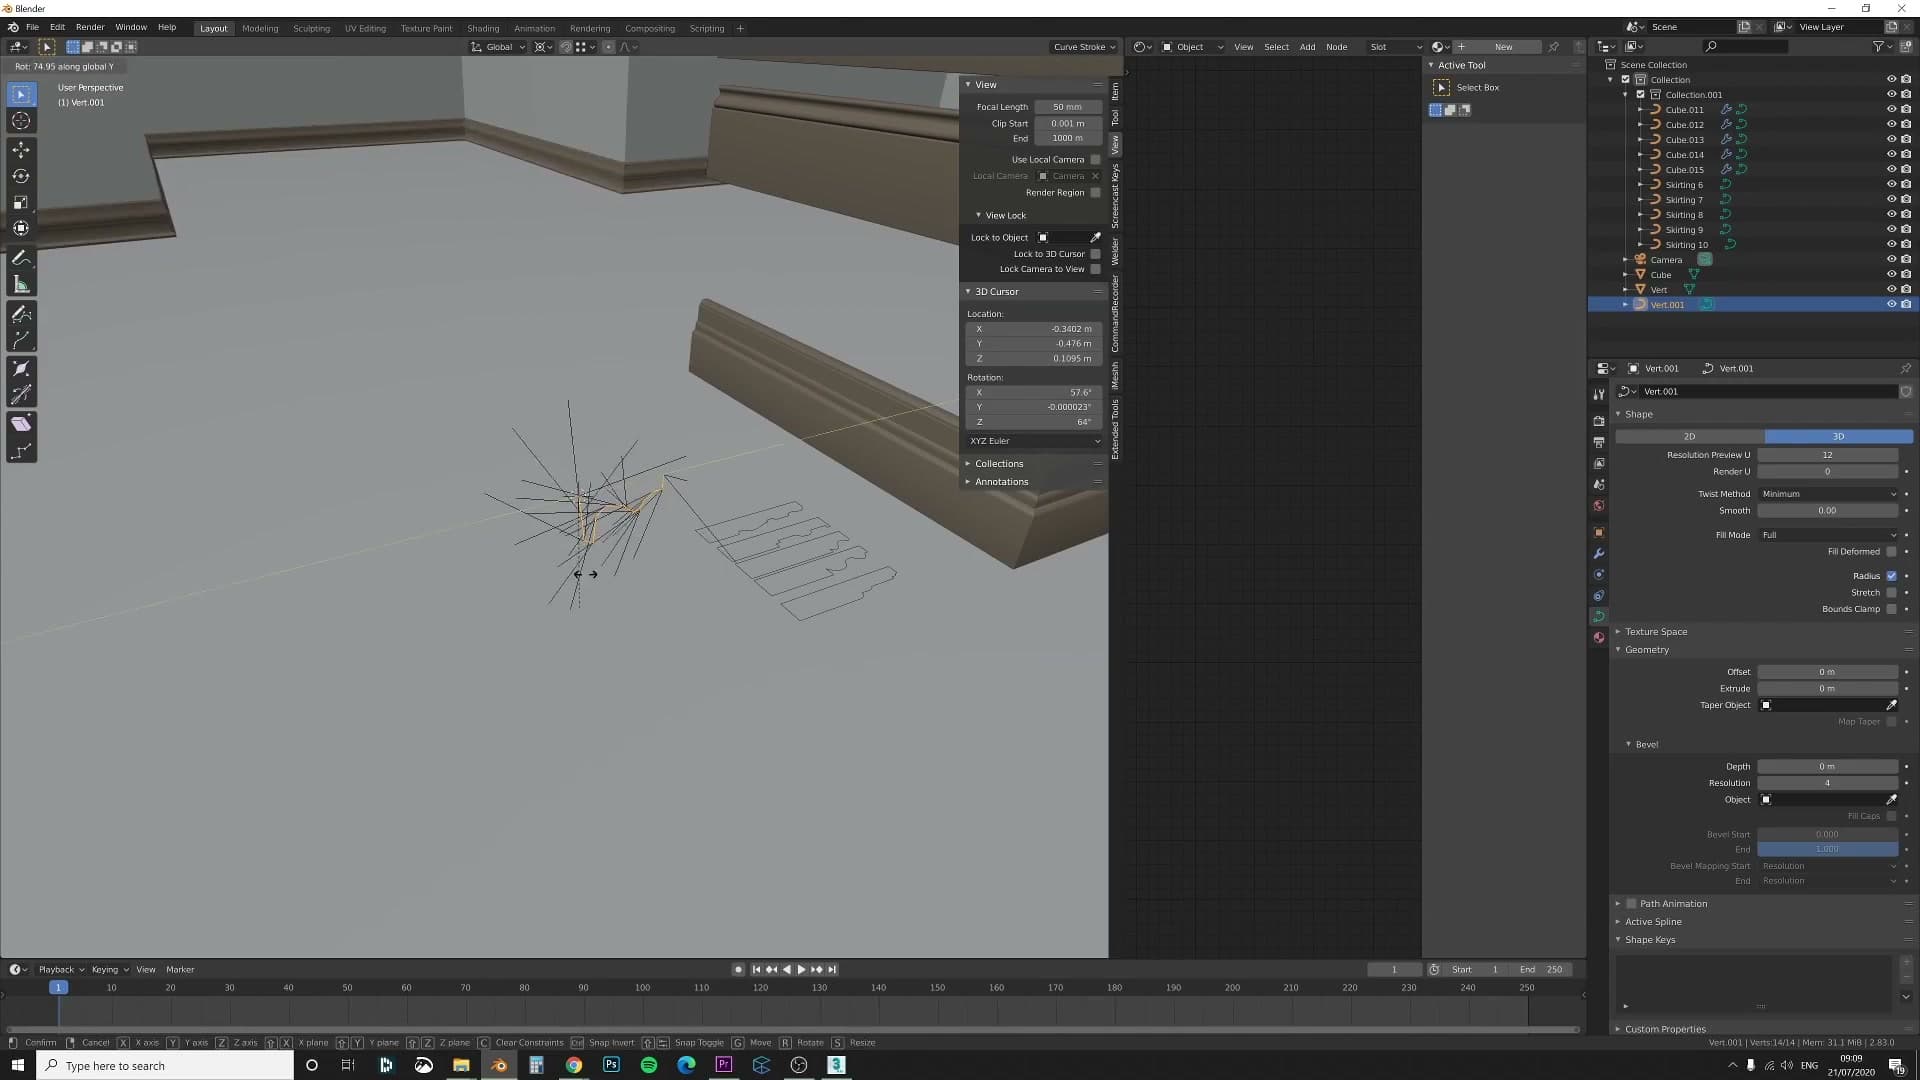Open the Material properties tab

(1599, 637)
